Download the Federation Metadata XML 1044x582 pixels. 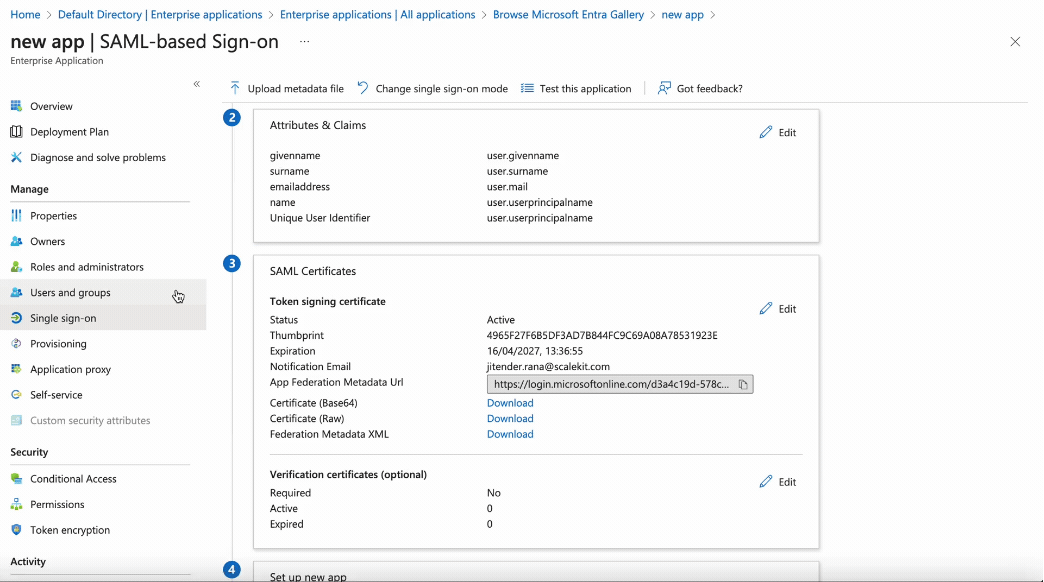click(510, 433)
